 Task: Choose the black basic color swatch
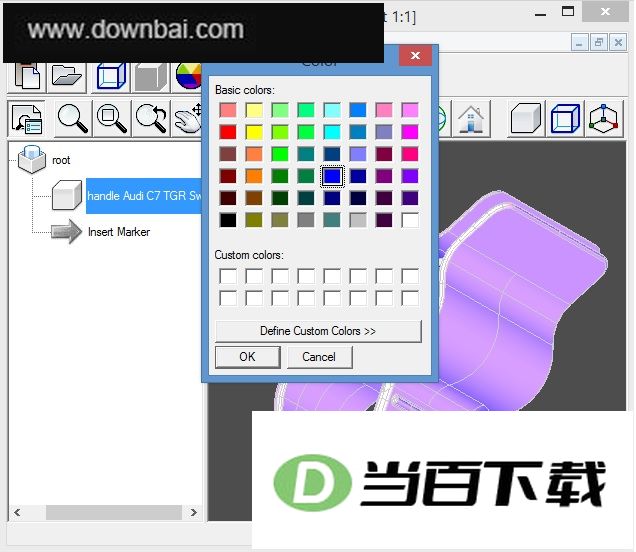[x=228, y=220]
